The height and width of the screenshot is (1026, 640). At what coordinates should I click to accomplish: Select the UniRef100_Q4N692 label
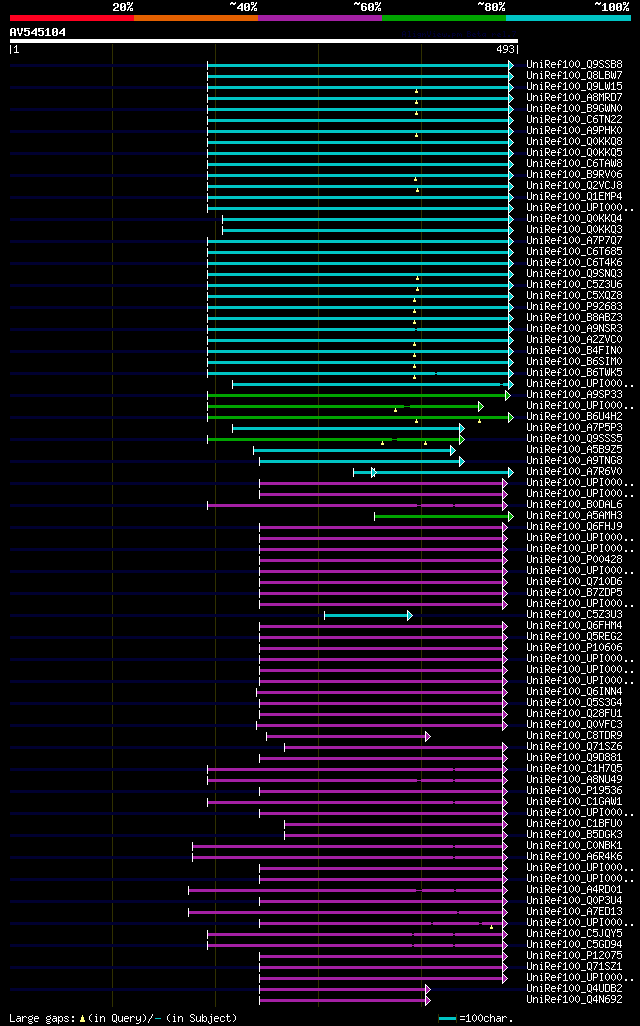[575, 999]
